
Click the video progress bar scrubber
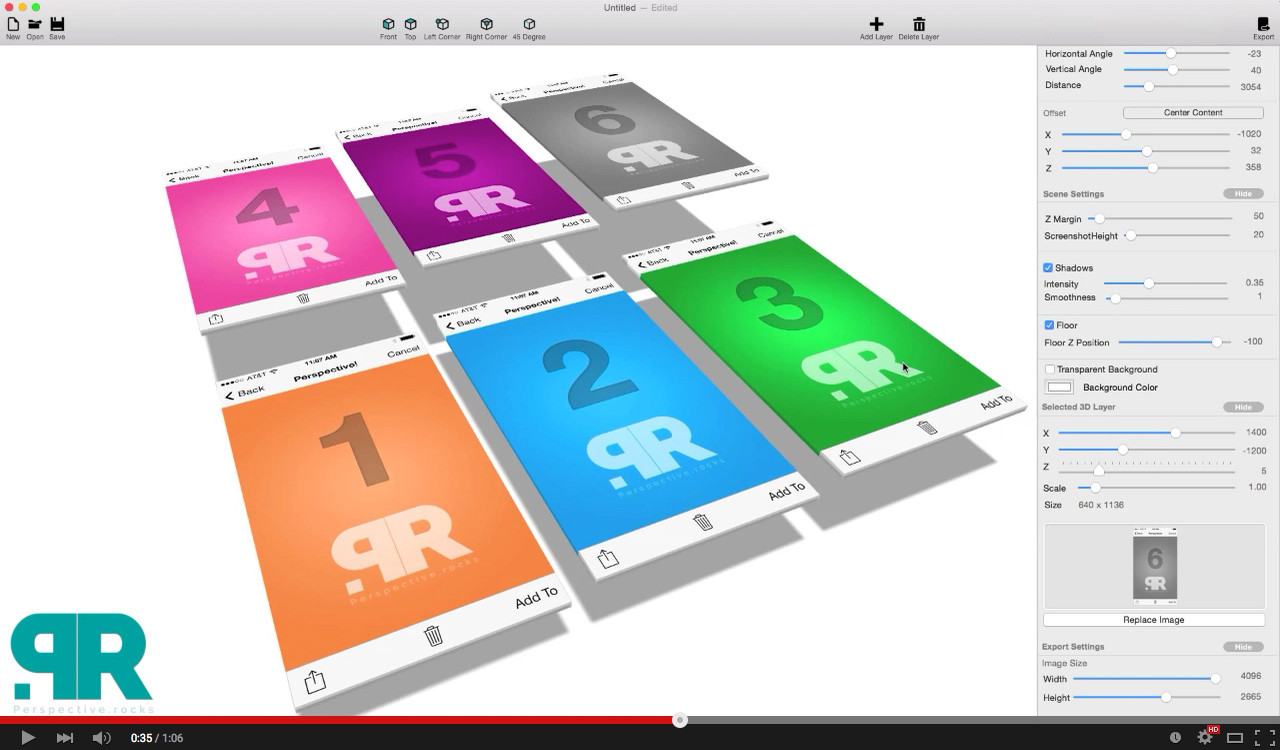(680, 720)
